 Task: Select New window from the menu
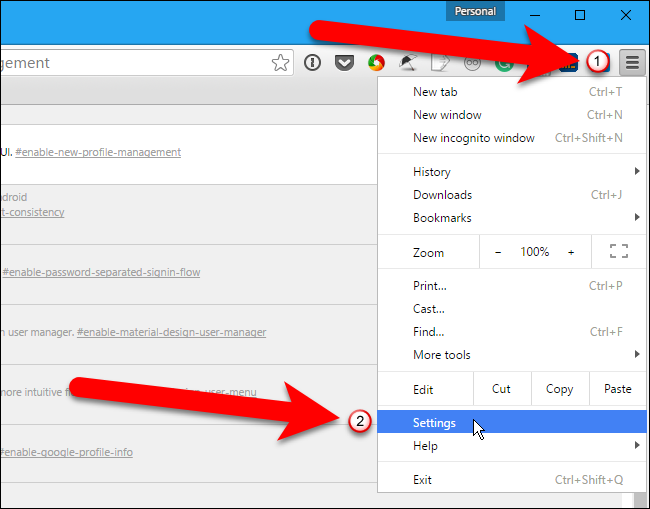512,115
